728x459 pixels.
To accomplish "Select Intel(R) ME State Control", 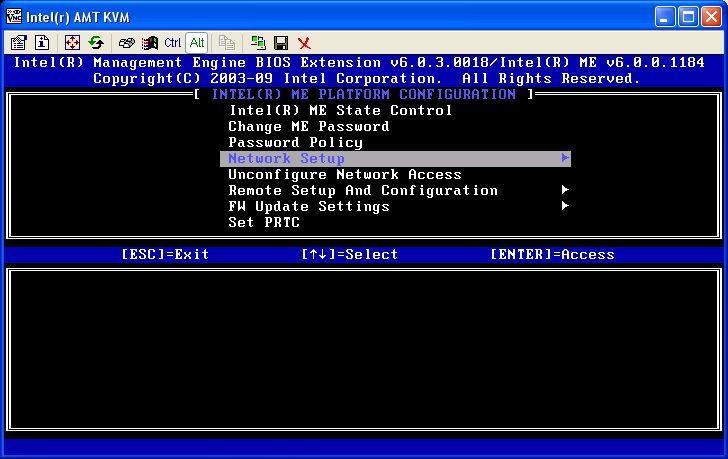I will pos(340,110).
